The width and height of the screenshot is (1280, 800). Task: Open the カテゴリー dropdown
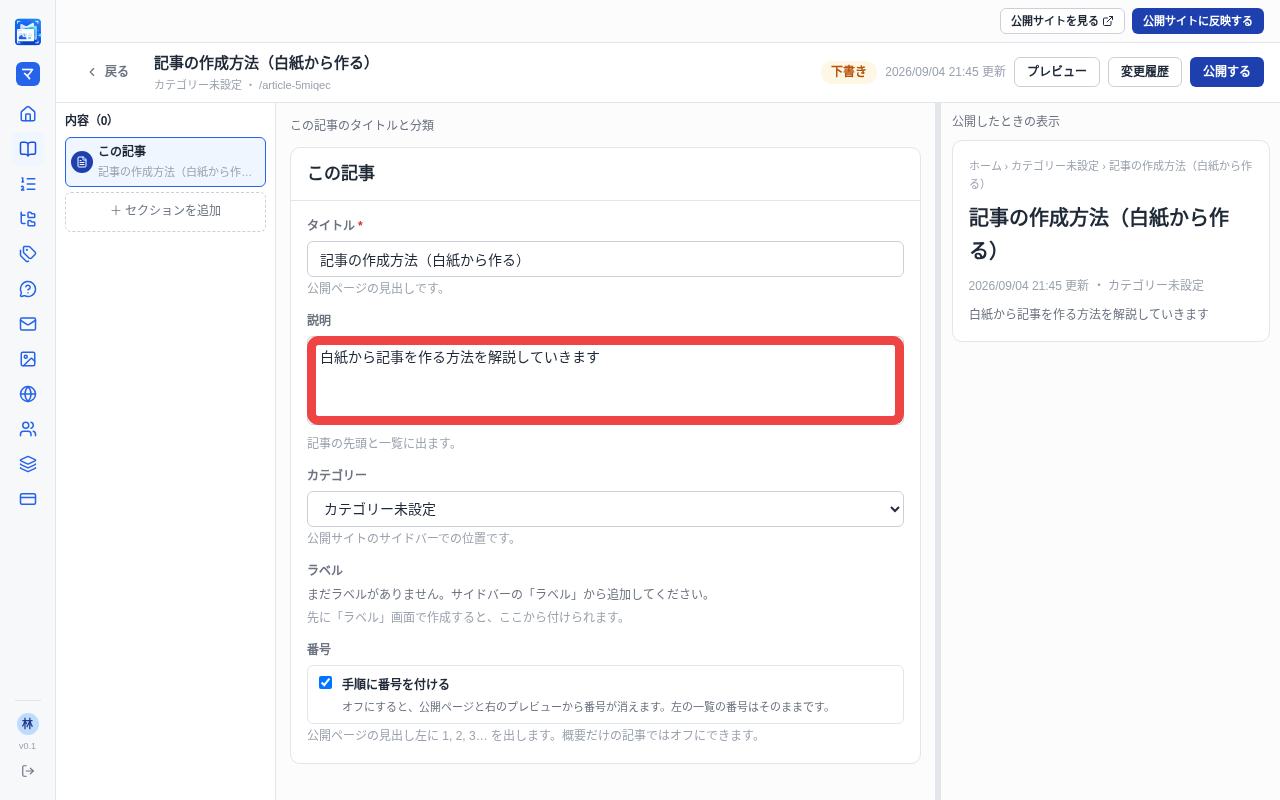pyautogui.click(x=605, y=509)
